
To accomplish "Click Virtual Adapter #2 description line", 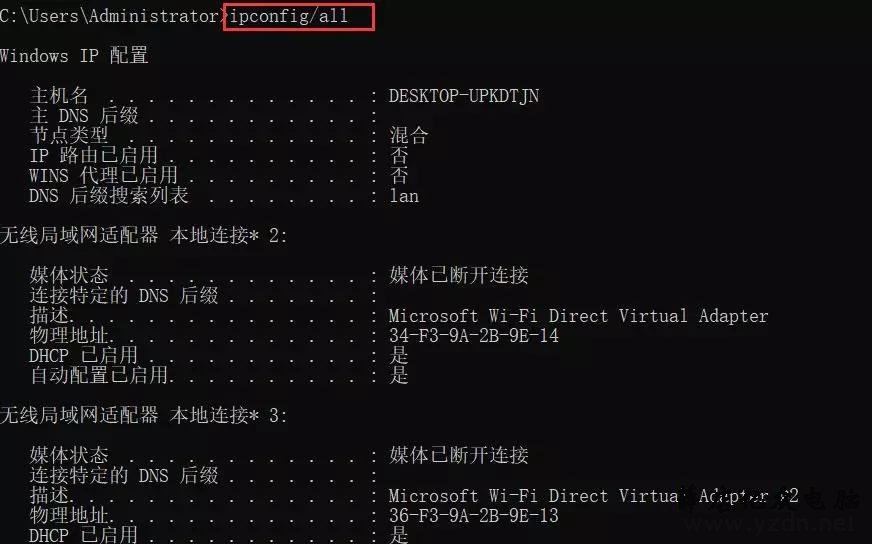I will coord(593,496).
